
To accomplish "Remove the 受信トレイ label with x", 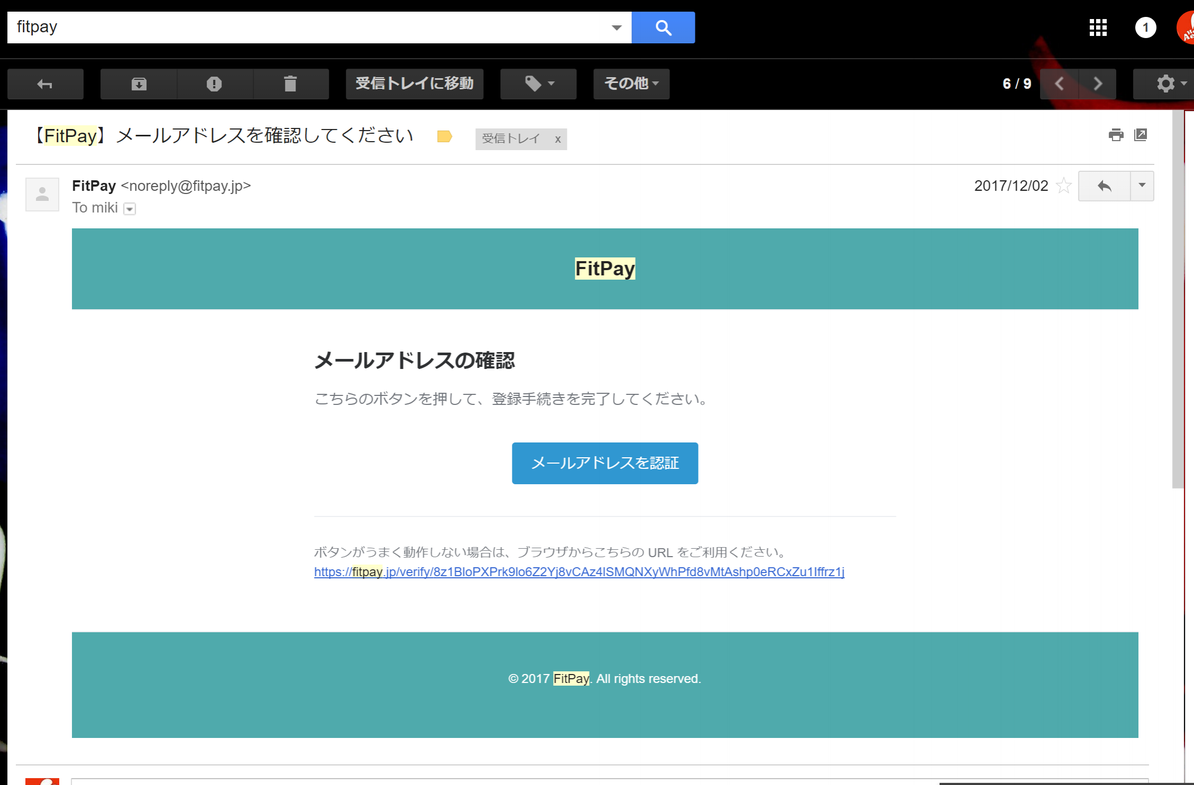I will (558, 139).
